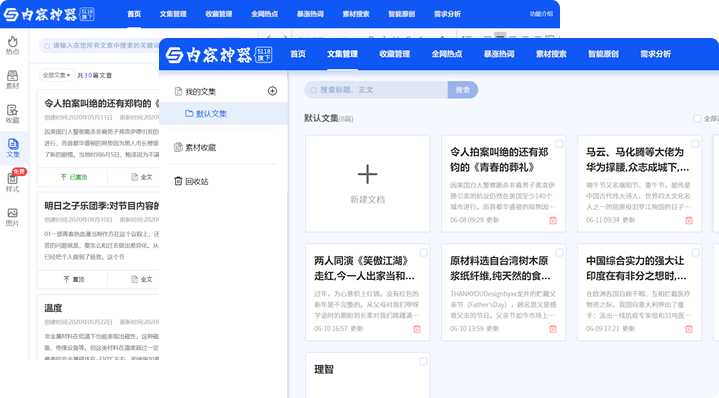Open the 温度 article in back window
The width and height of the screenshot is (719, 398).
(x=53, y=308)
